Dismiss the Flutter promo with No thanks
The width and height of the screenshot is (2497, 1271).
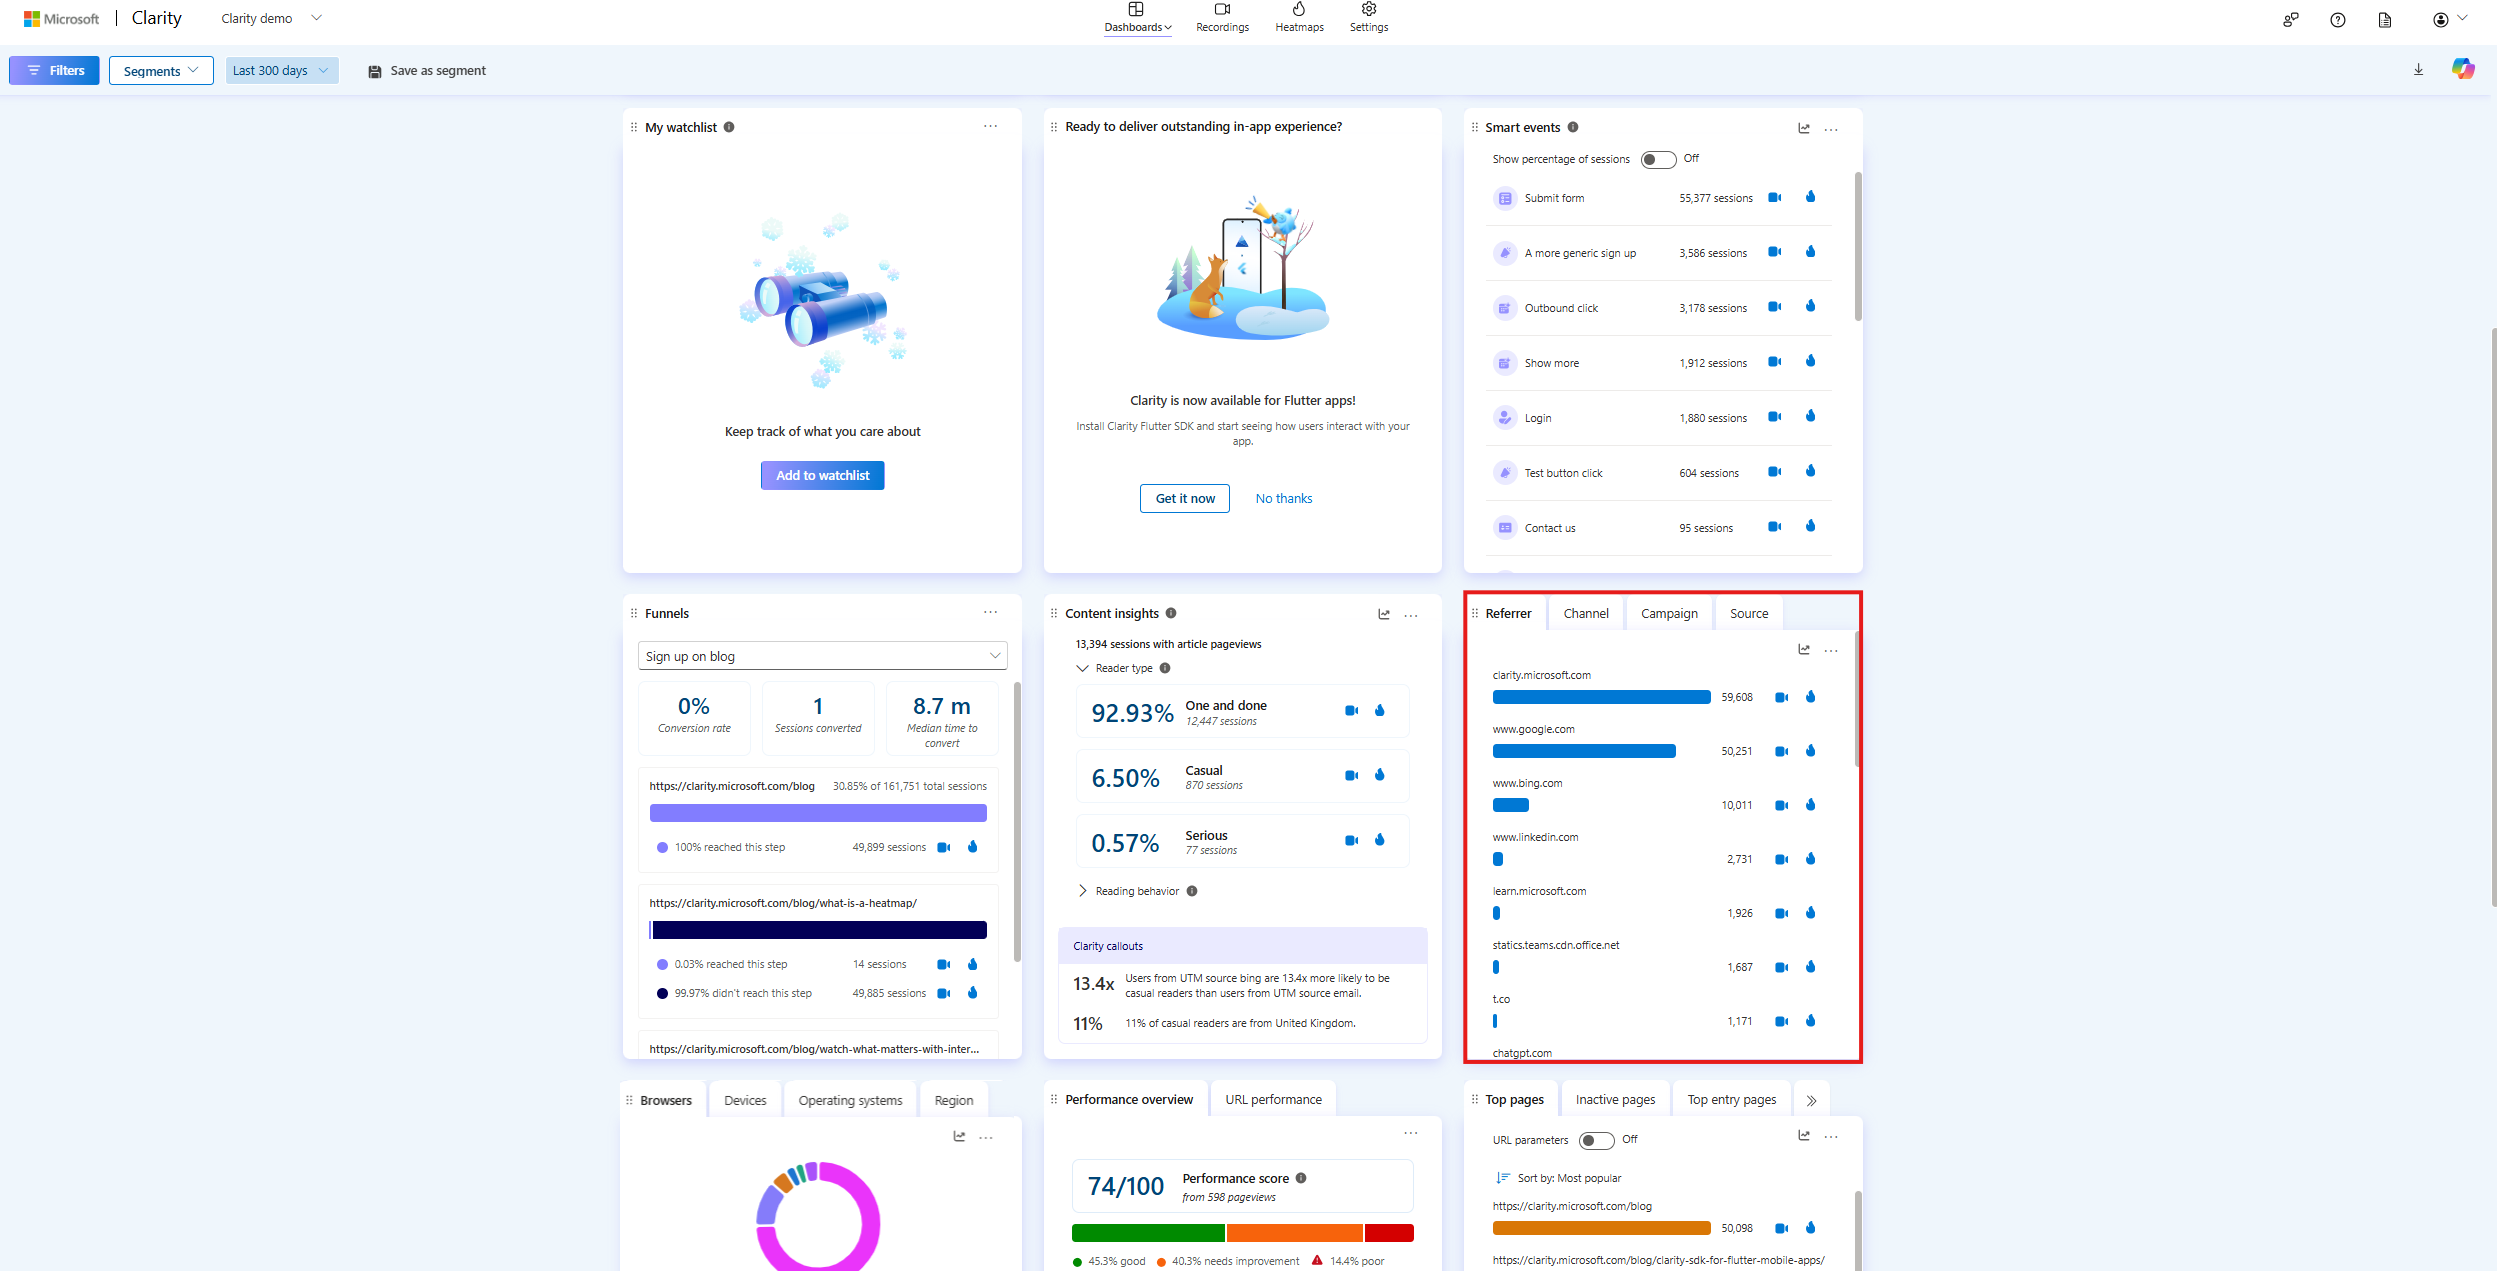(x=1284, y=498)
